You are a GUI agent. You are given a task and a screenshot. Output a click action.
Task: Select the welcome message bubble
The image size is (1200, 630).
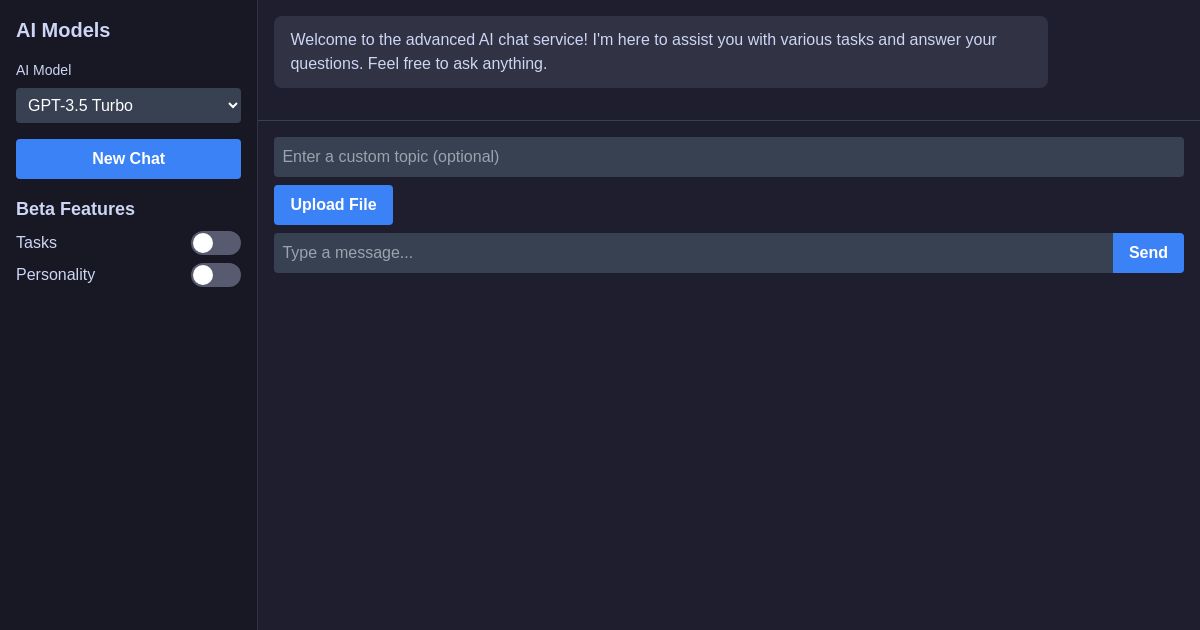(661, 52)
